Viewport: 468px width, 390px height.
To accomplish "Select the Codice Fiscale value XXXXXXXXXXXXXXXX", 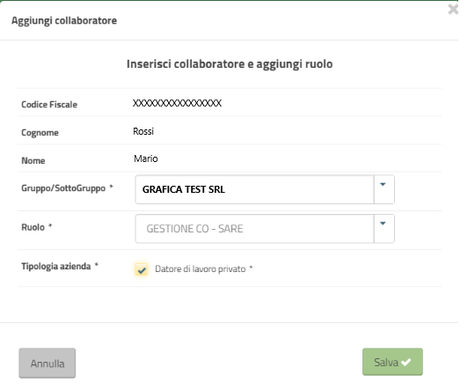I will click(x=177, y=103).
